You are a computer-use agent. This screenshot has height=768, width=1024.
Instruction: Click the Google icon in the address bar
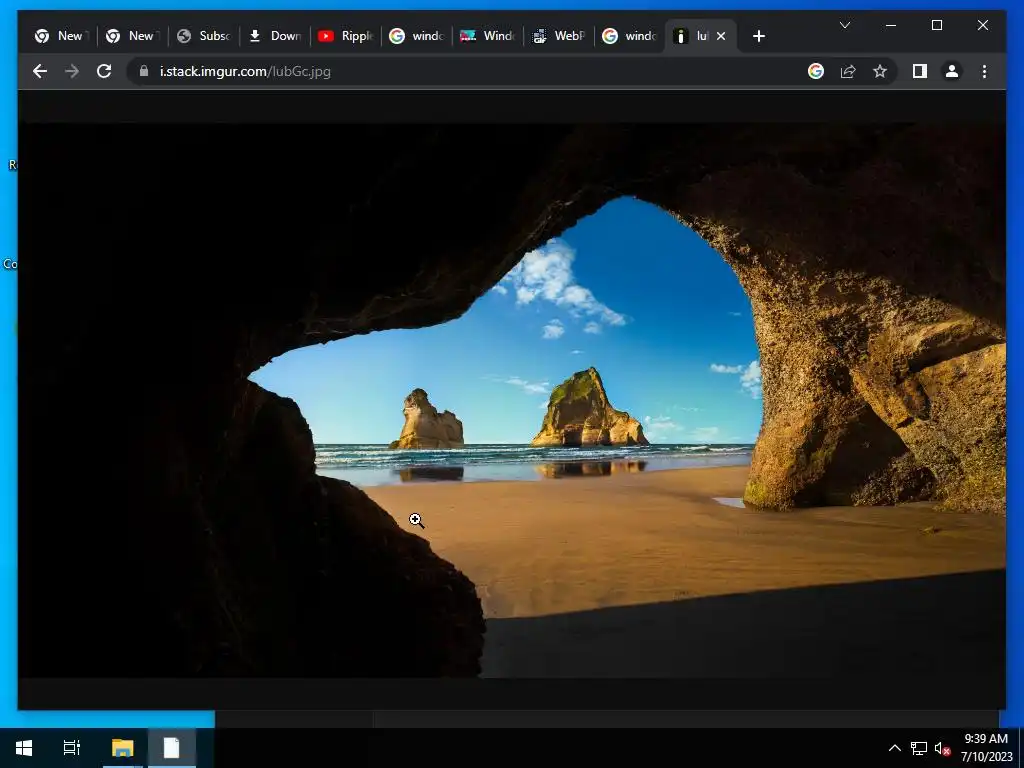816,71
